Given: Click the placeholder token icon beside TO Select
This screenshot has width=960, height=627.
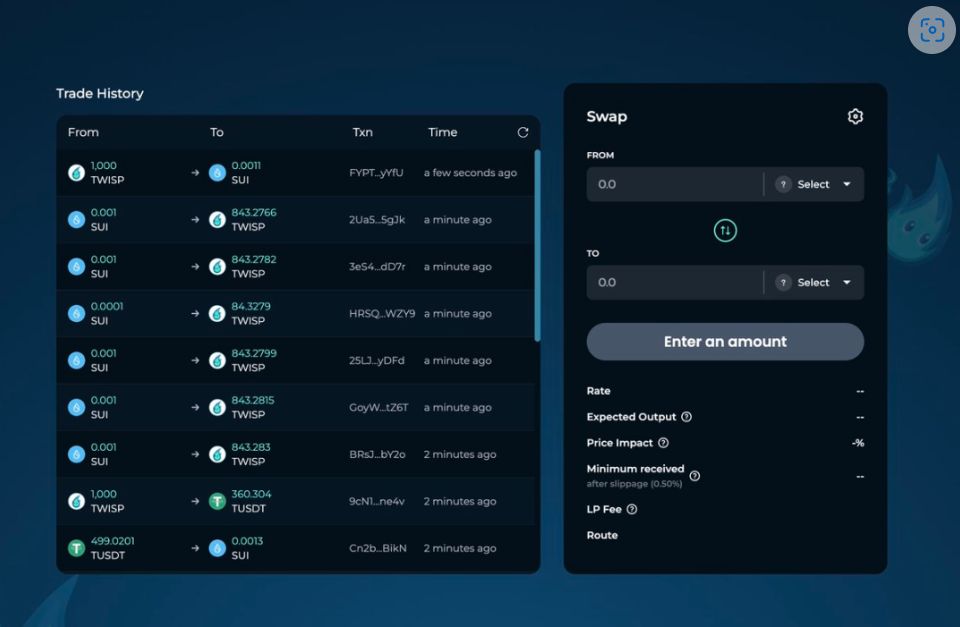Looking at the screenshot, I should click(783, 282).
